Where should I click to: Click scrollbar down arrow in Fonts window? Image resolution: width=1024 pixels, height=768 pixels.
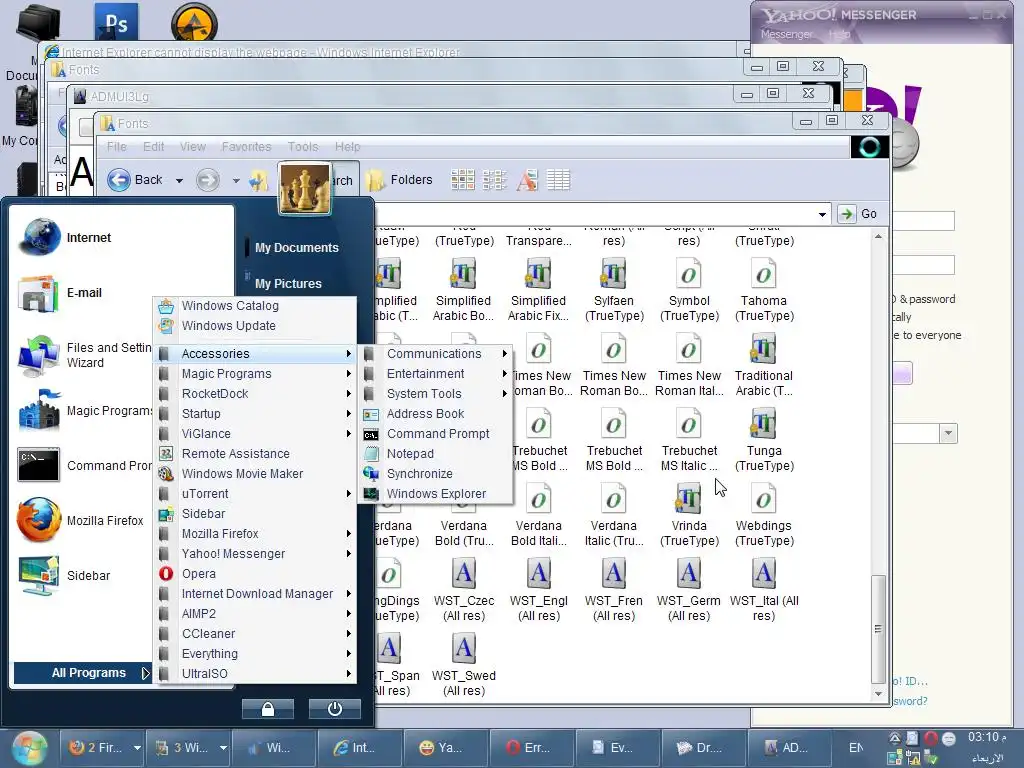(878, 694)
